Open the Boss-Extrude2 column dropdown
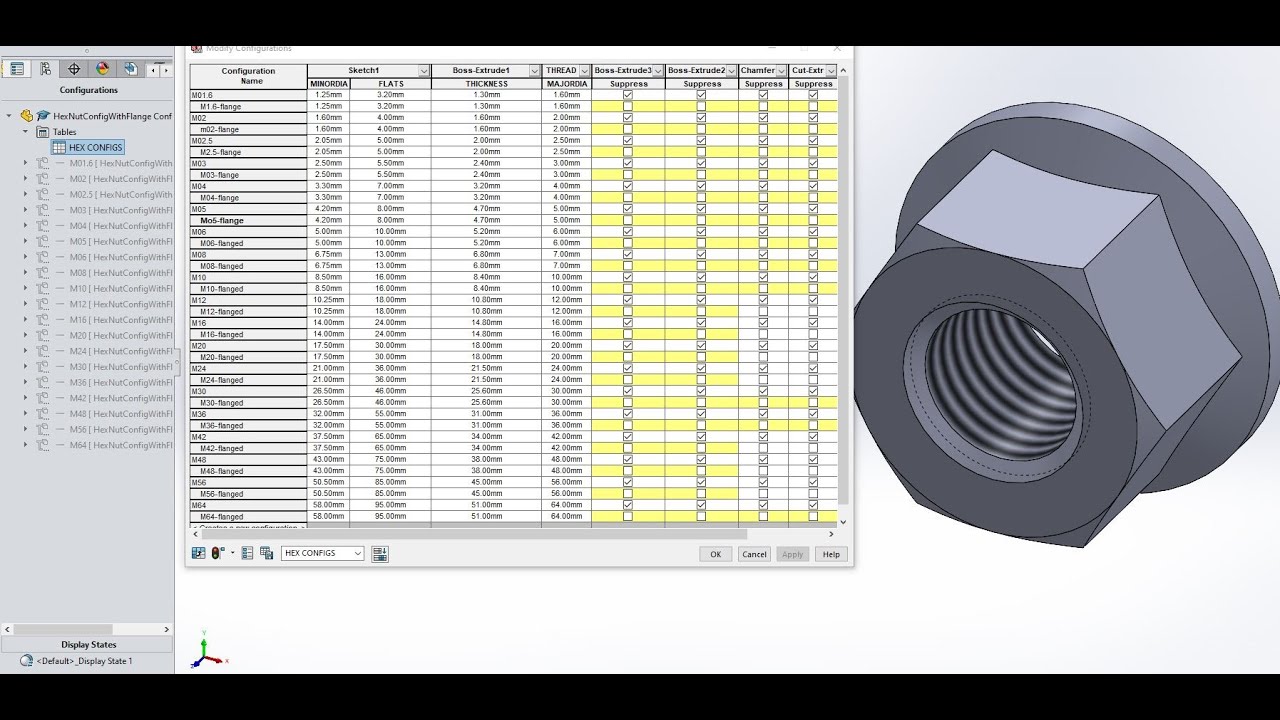1280x720 pixels. (732, 71)
